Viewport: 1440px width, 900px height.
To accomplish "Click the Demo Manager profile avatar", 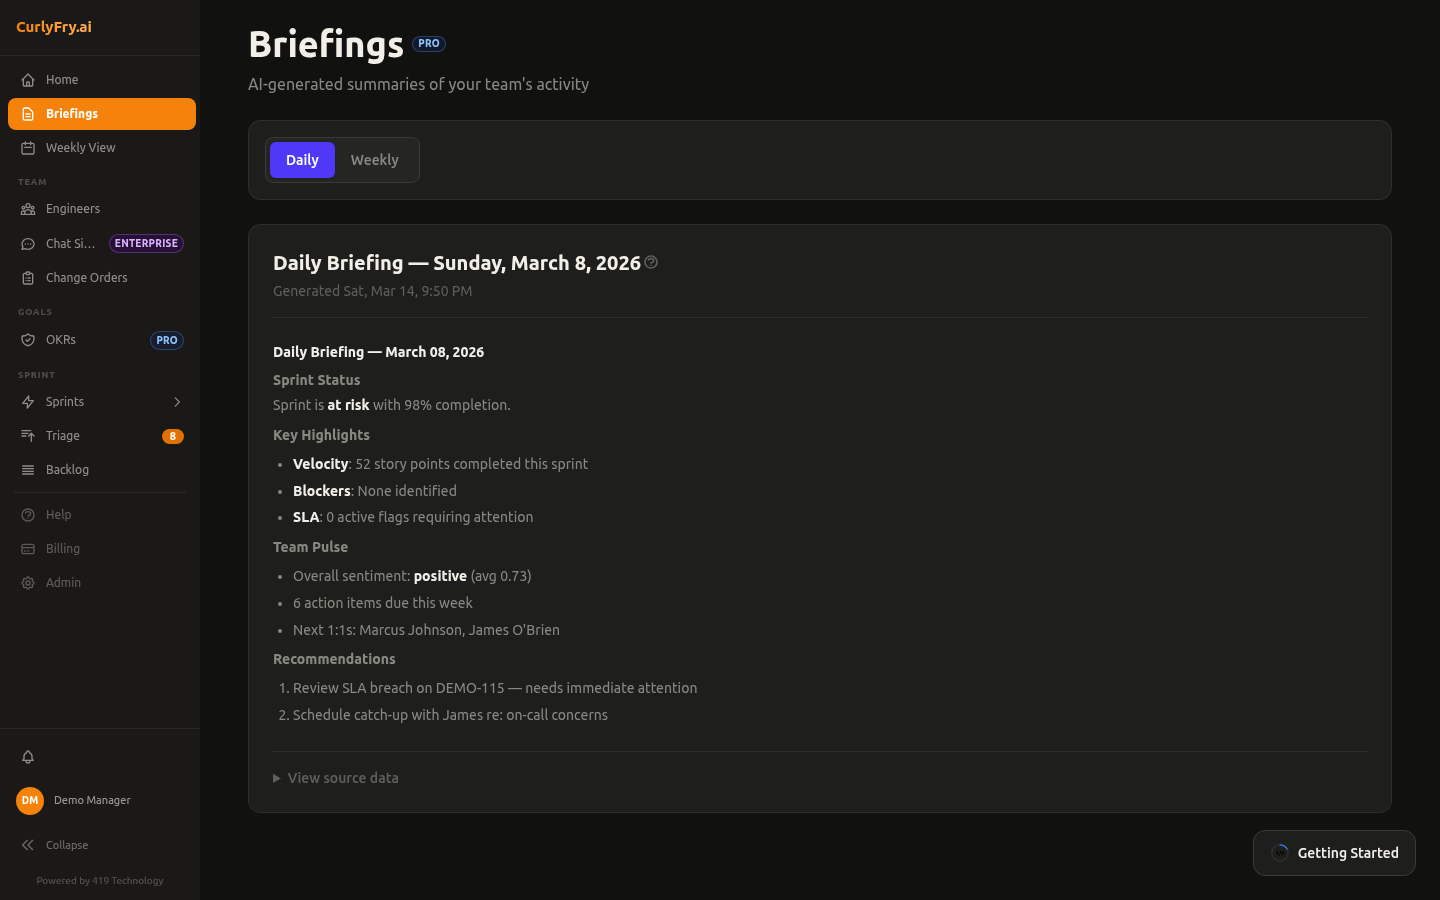I will coord(30,800).
